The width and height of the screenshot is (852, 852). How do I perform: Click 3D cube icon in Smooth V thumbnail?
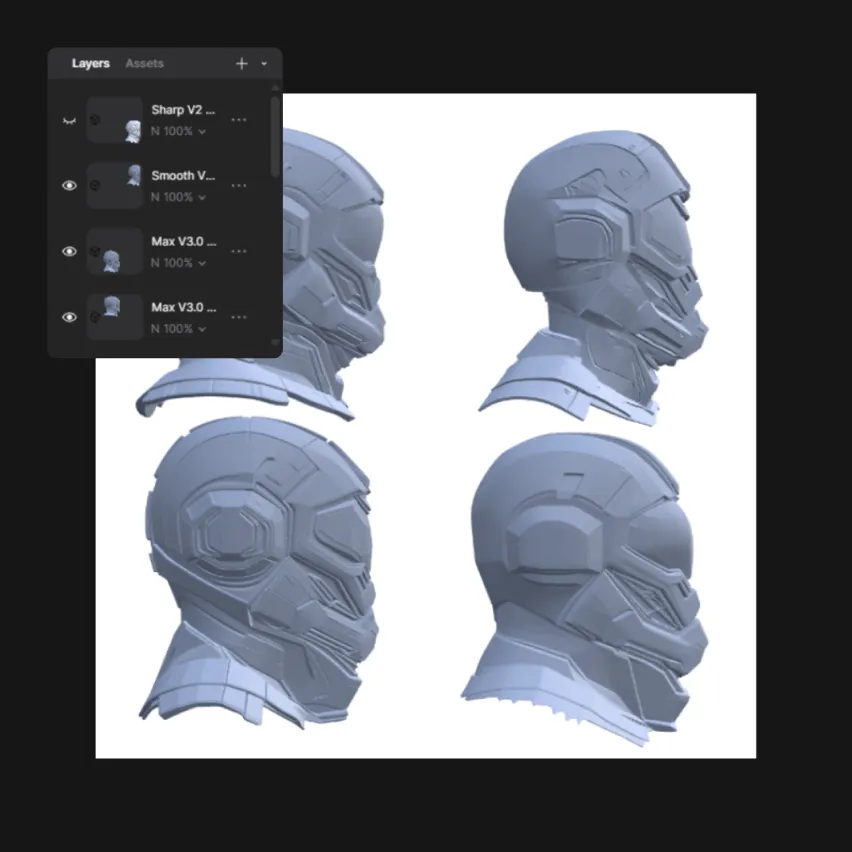[x=95, y=185]
